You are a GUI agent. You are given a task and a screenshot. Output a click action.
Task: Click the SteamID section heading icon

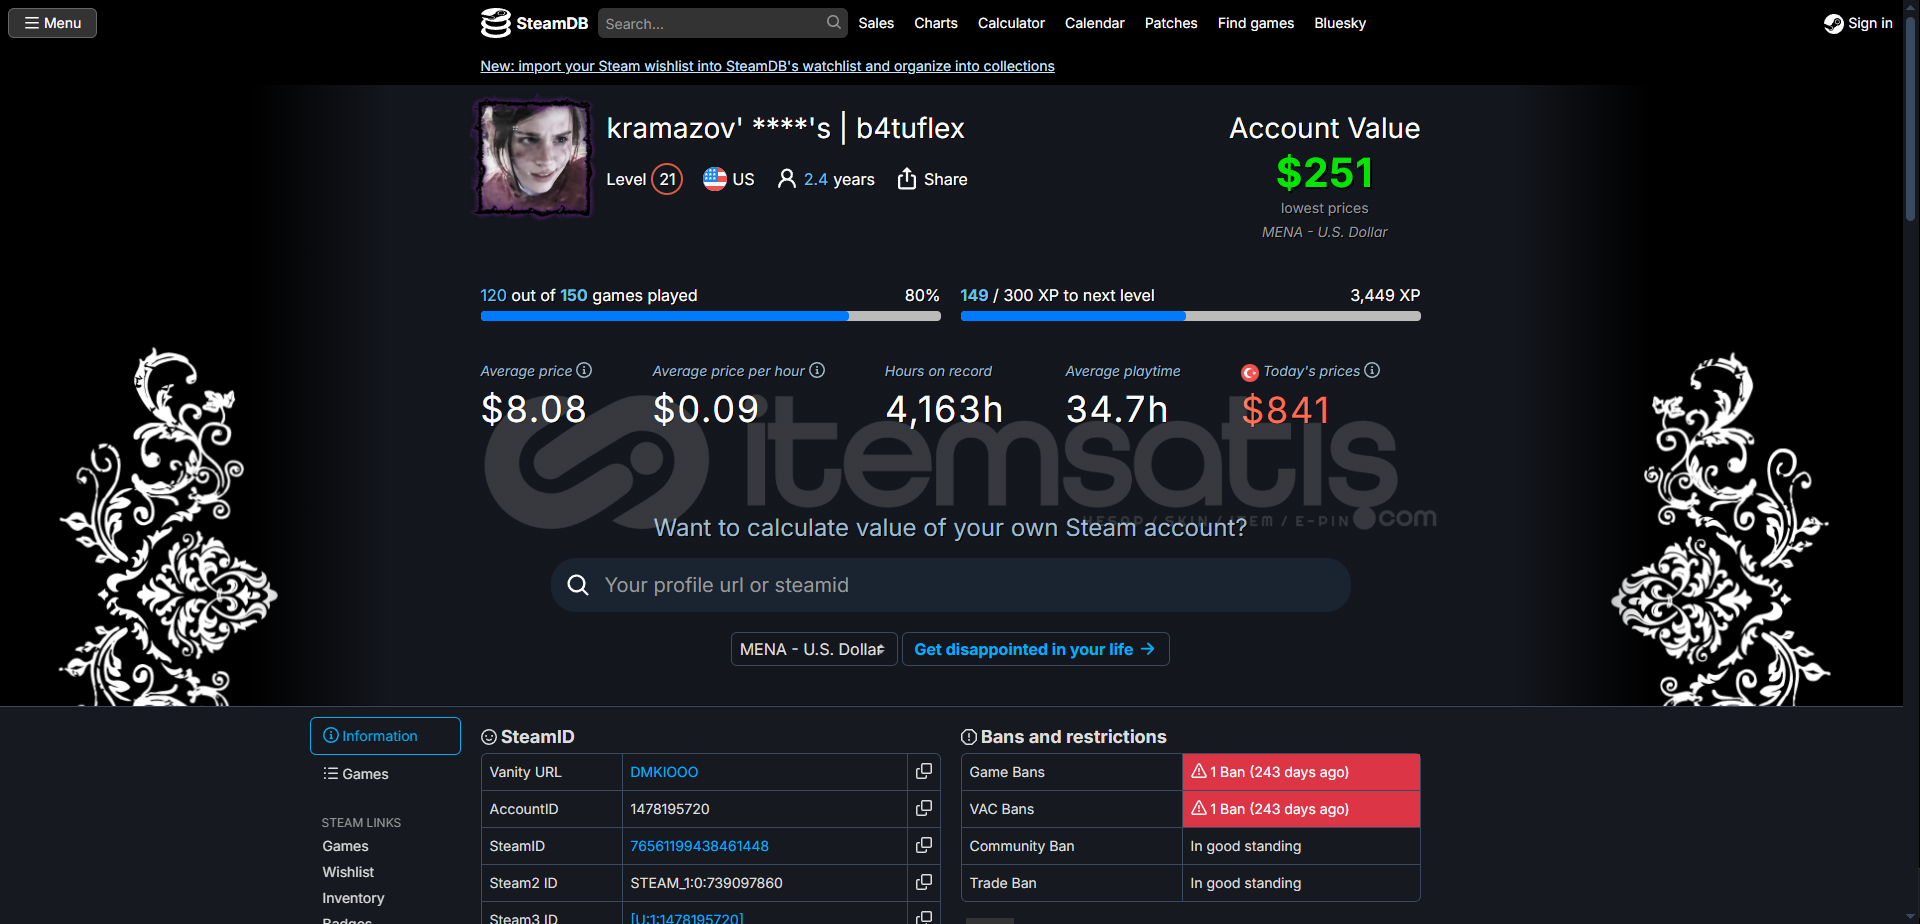[489, 737]
